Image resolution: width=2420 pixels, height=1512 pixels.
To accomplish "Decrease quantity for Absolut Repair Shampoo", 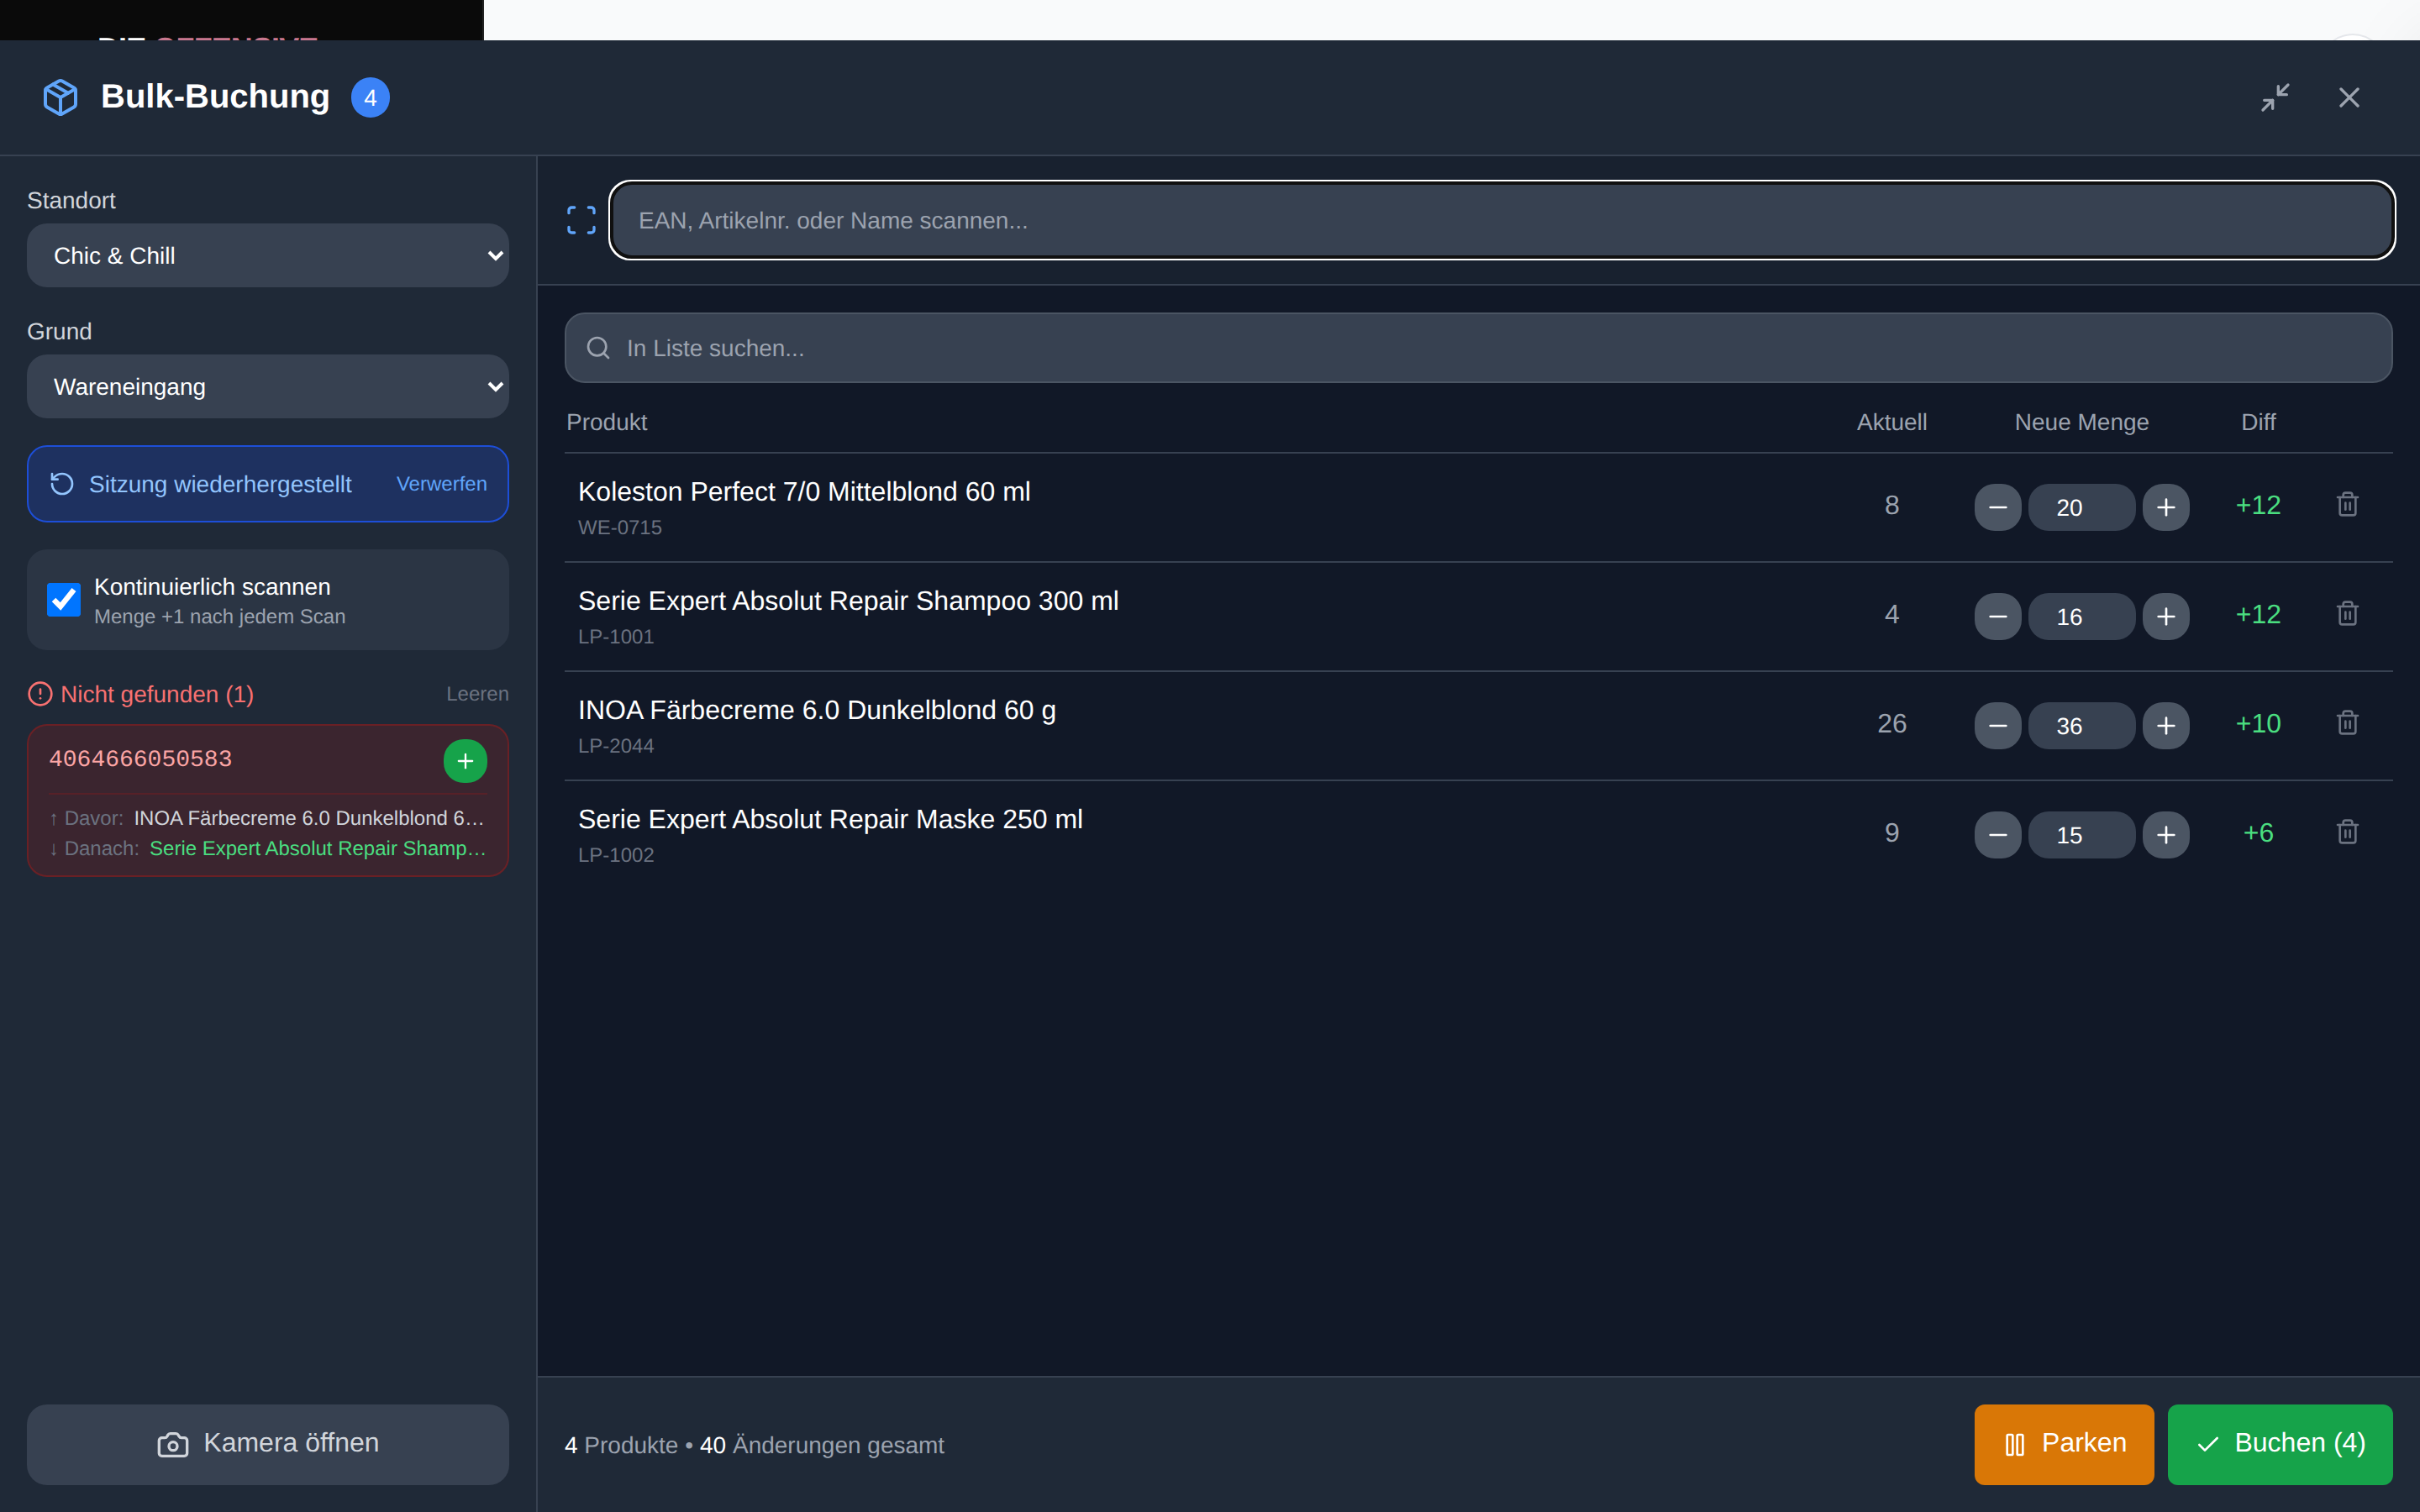I will click(x=1997, y=616).
